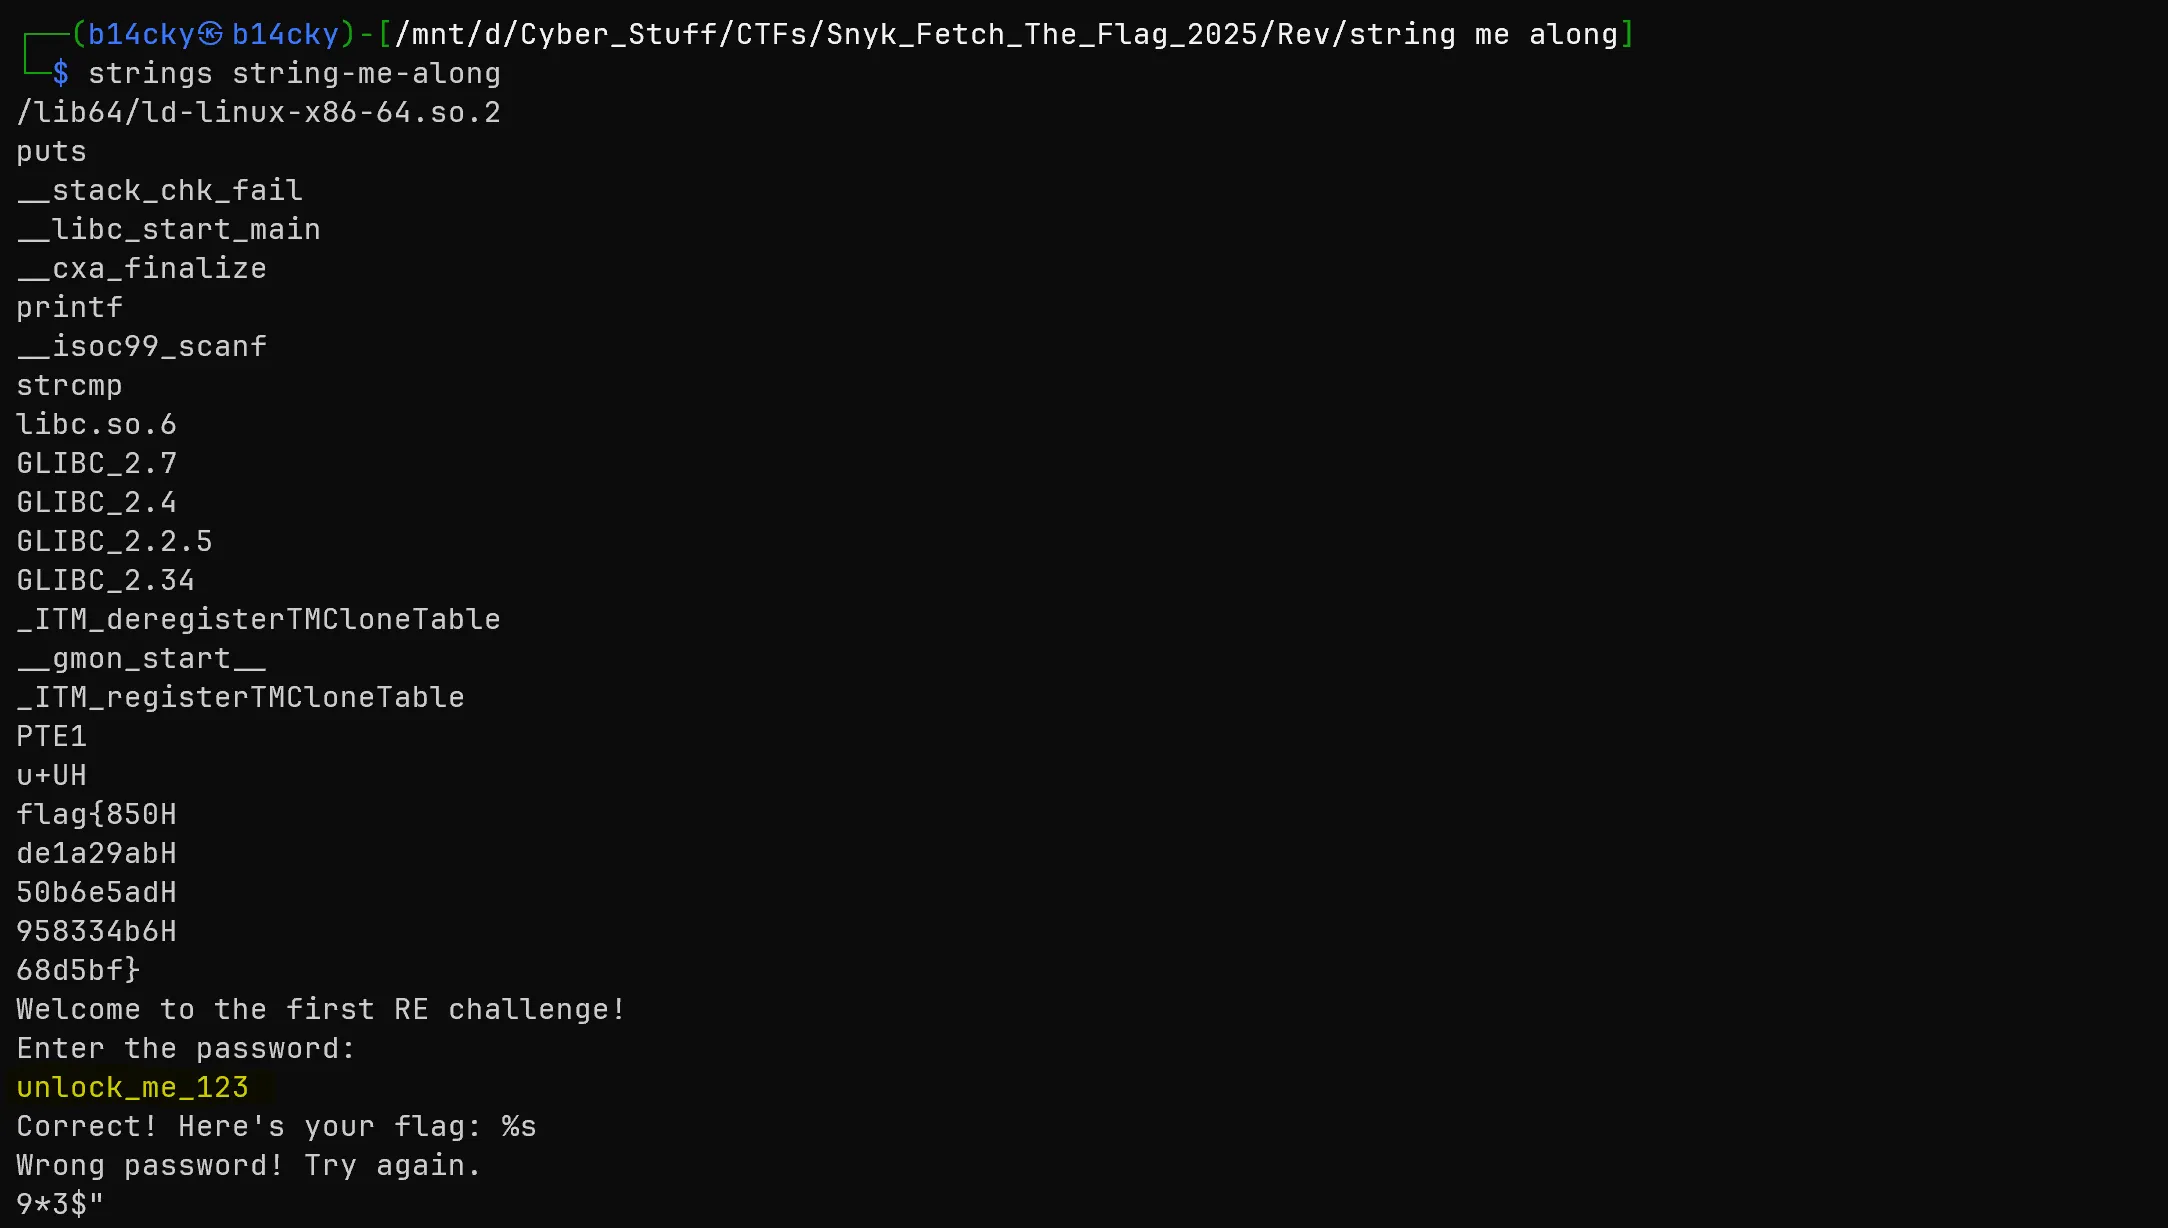Click the 50b6e5adH string line
The height and width of the screenshot is (1228, 2168).
[96, 892]
